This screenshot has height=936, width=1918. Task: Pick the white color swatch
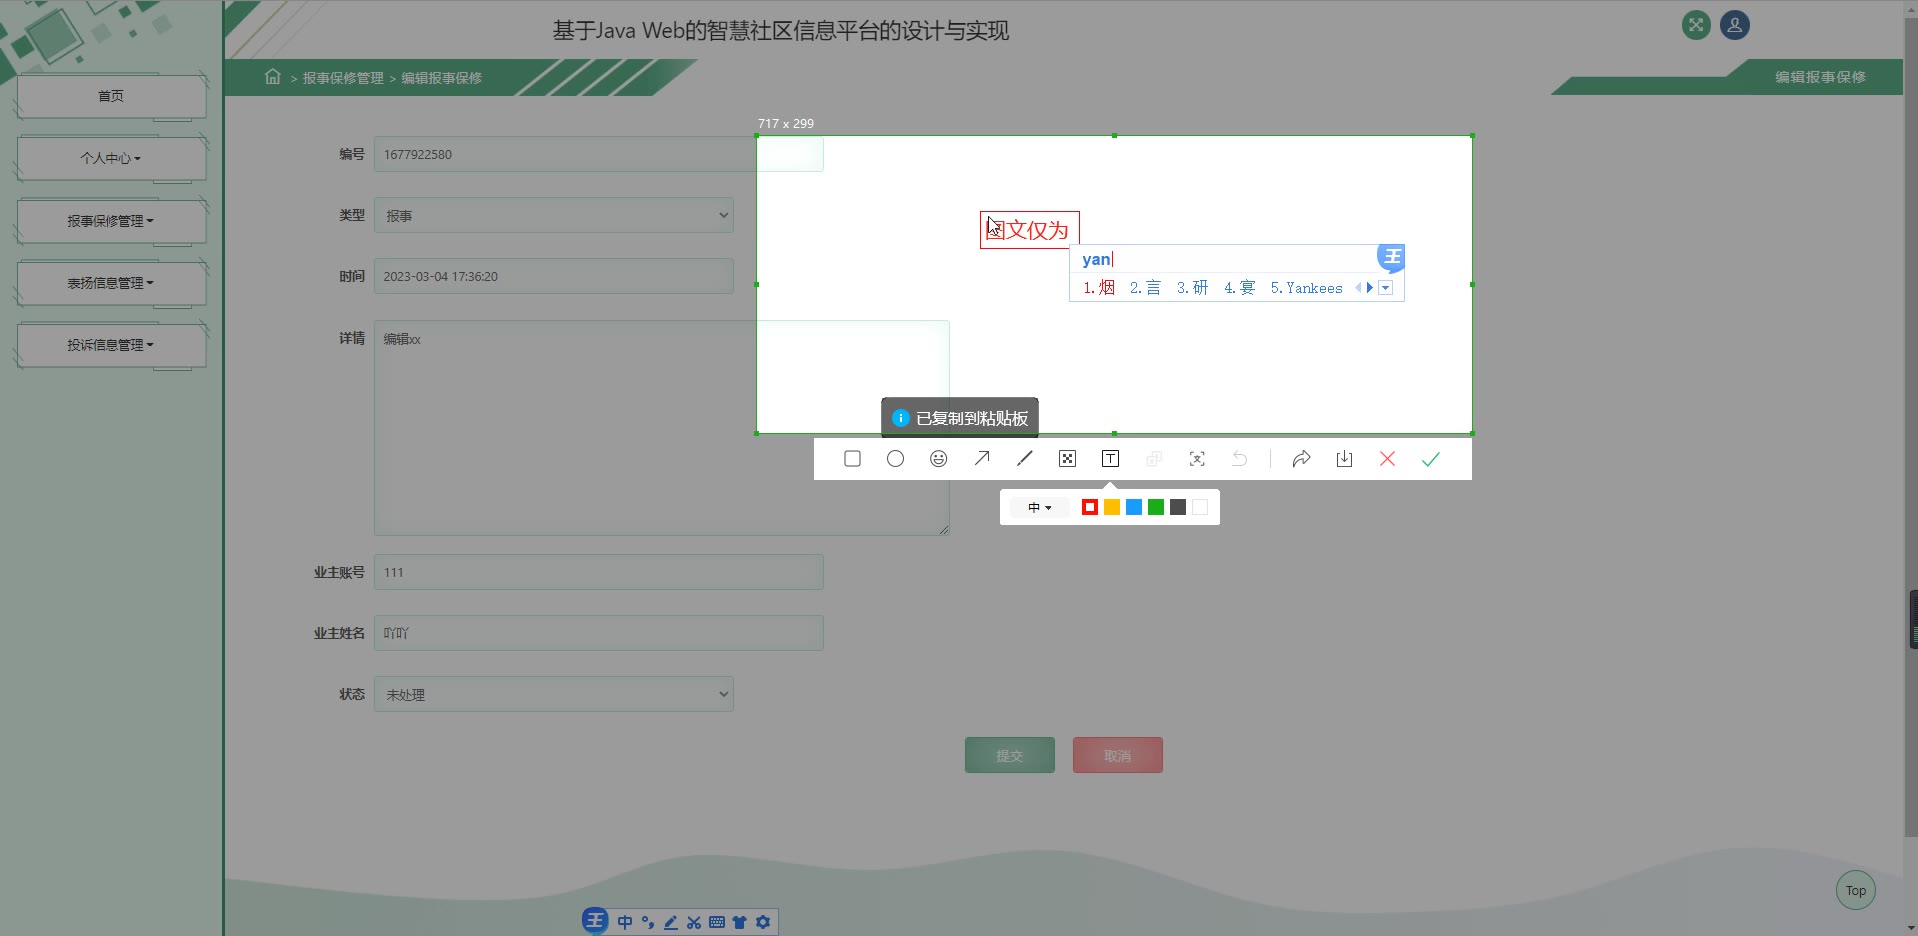pos(1200,508)
